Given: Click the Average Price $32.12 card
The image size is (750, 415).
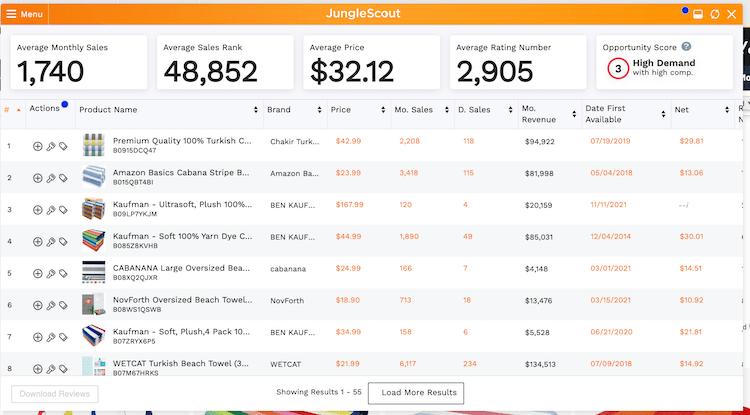Looking at the screenshot, I should coord(372,62).
